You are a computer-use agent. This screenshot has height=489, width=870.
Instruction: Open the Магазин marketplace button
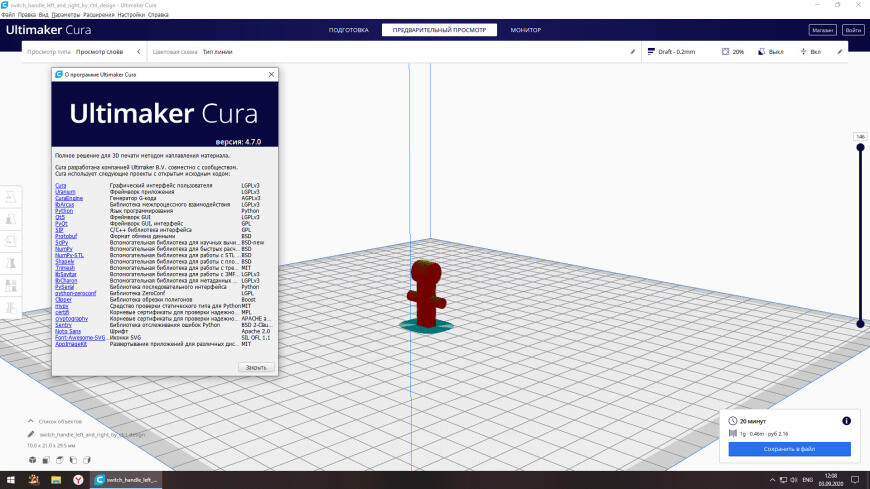[822, 30]
